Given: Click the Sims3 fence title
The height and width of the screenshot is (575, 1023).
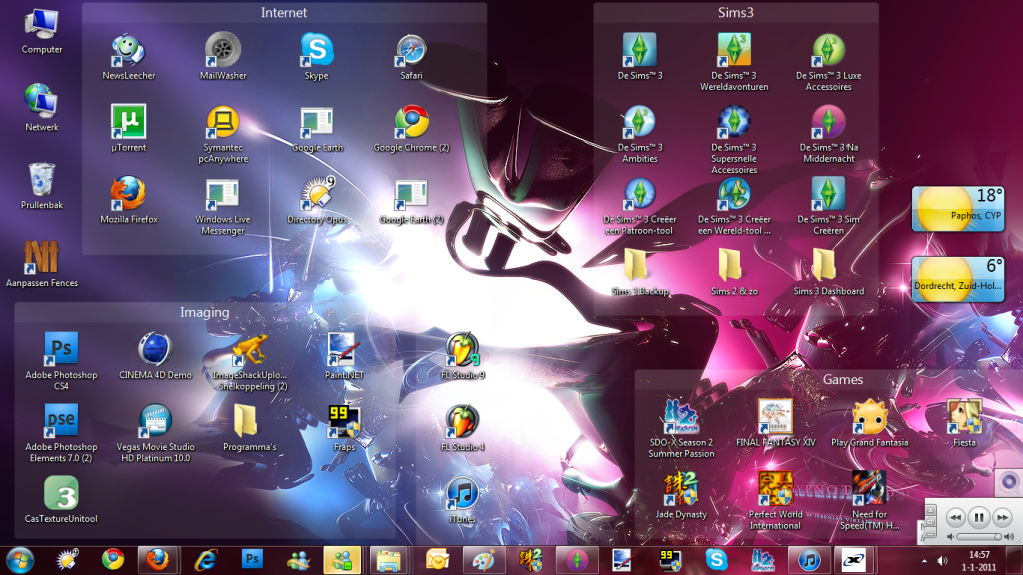Looking at the screenshot, I should (x=735, y=12).
